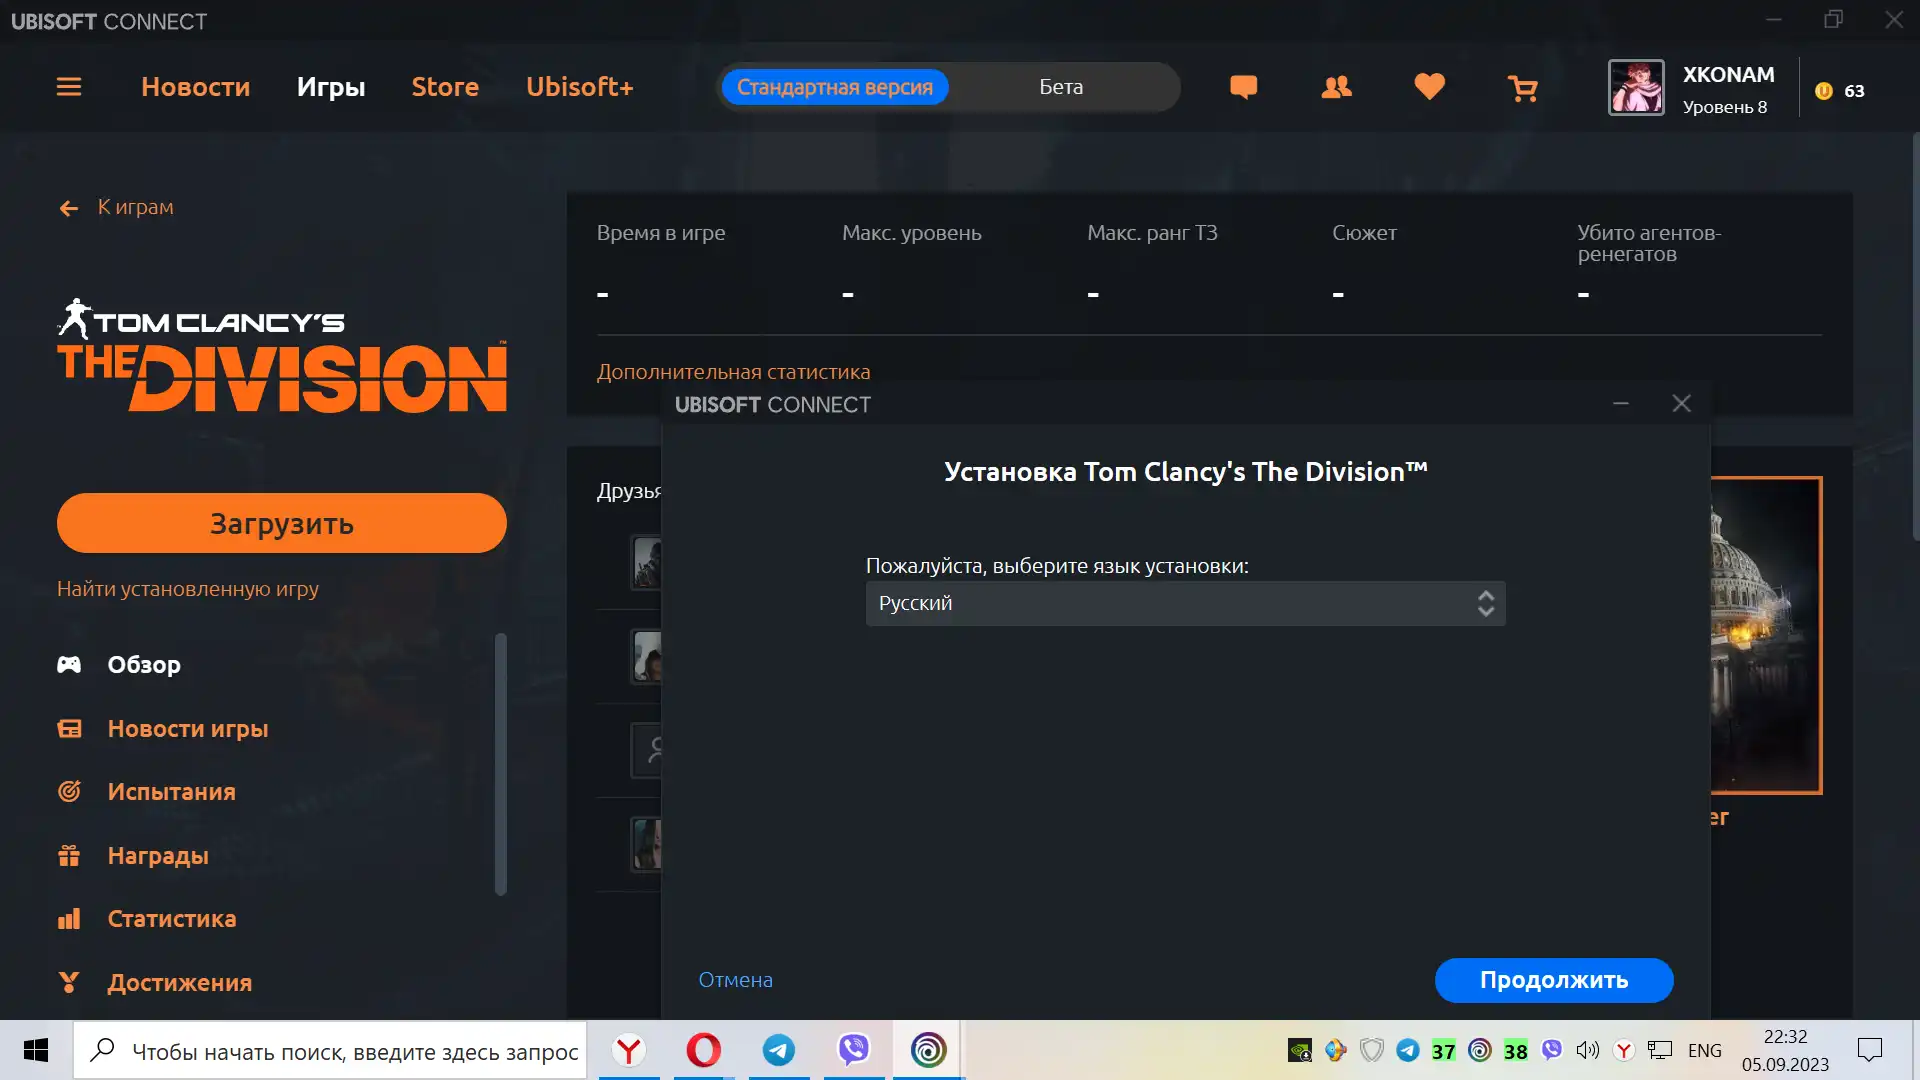Viewport: 1920px width, 1080px height.
Task: Click the target icon beside Испытания
Action: 69,792
